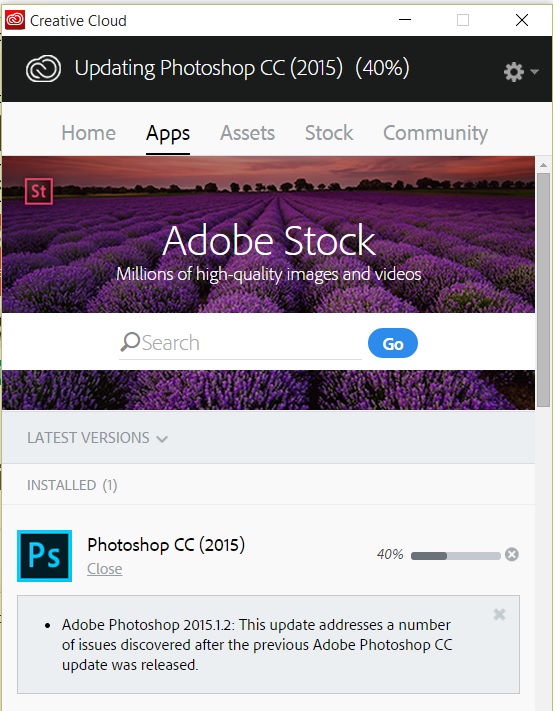Click the vertical scrollbar thumb
This screenshot has width=560, height=711.
[543, 289]
